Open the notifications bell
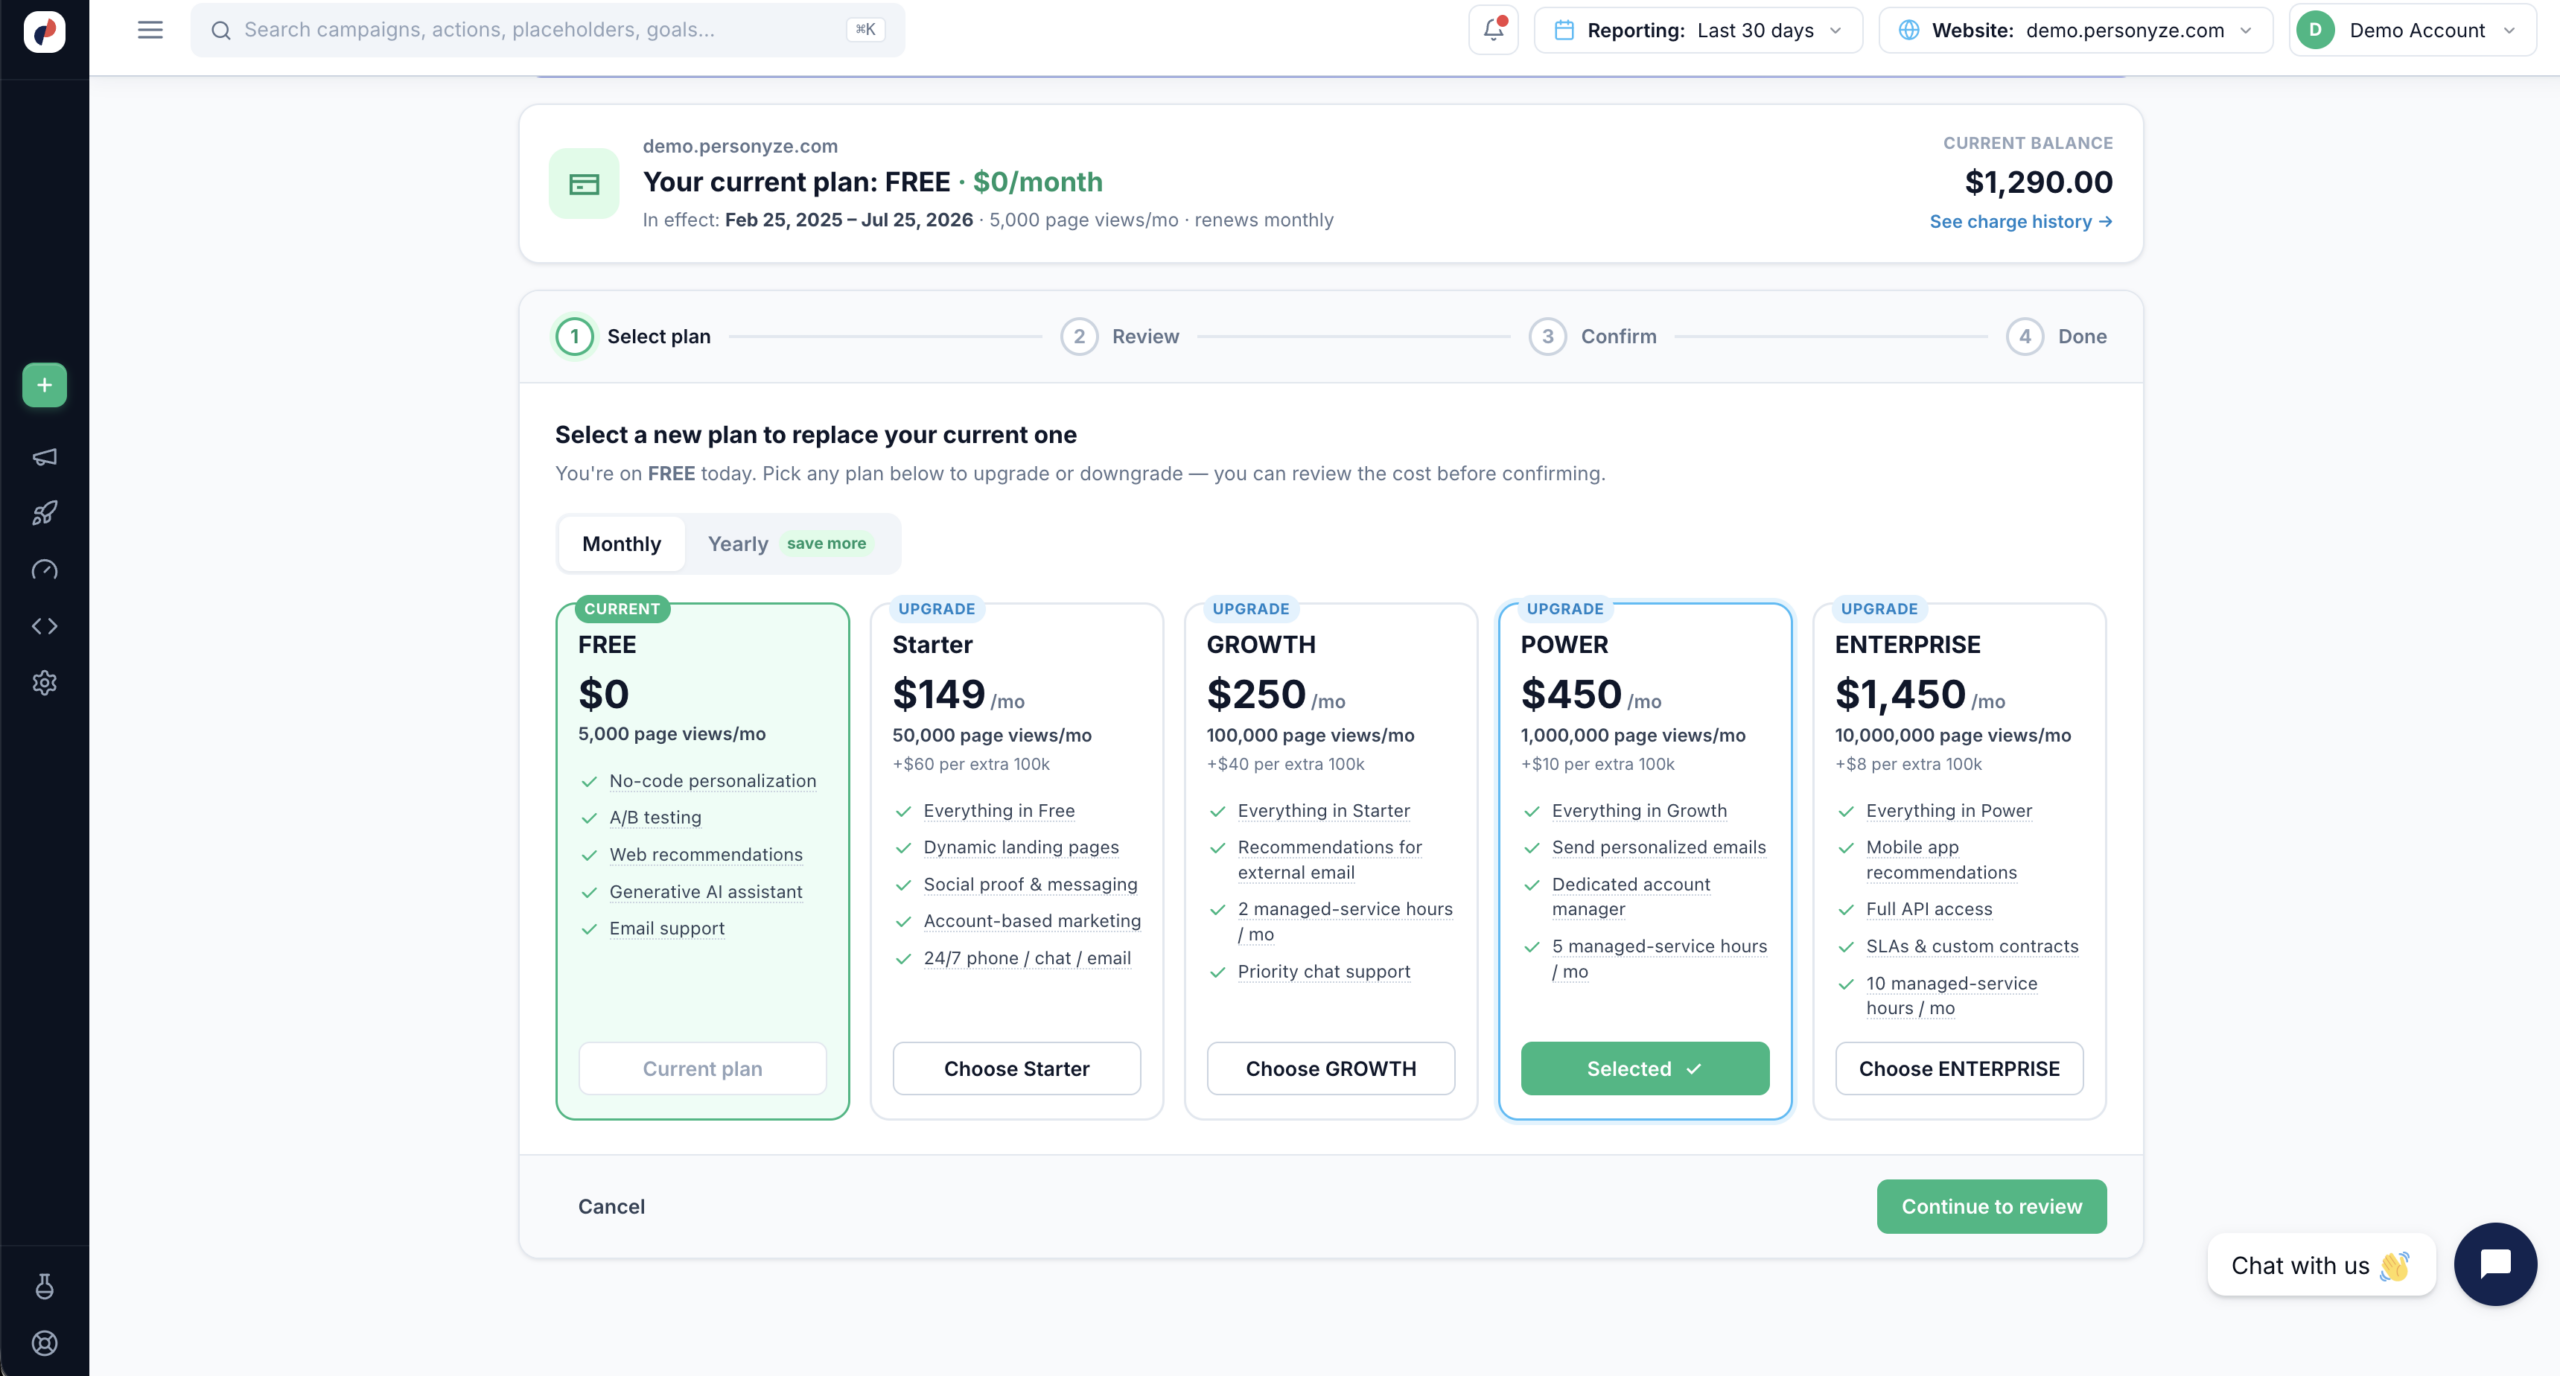The width and height of the screenshot is (2560, 1376). 1493,30
